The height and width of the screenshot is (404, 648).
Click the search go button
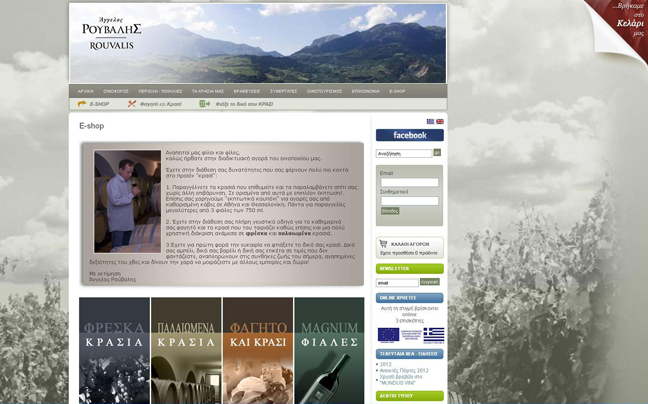[439, 154]
